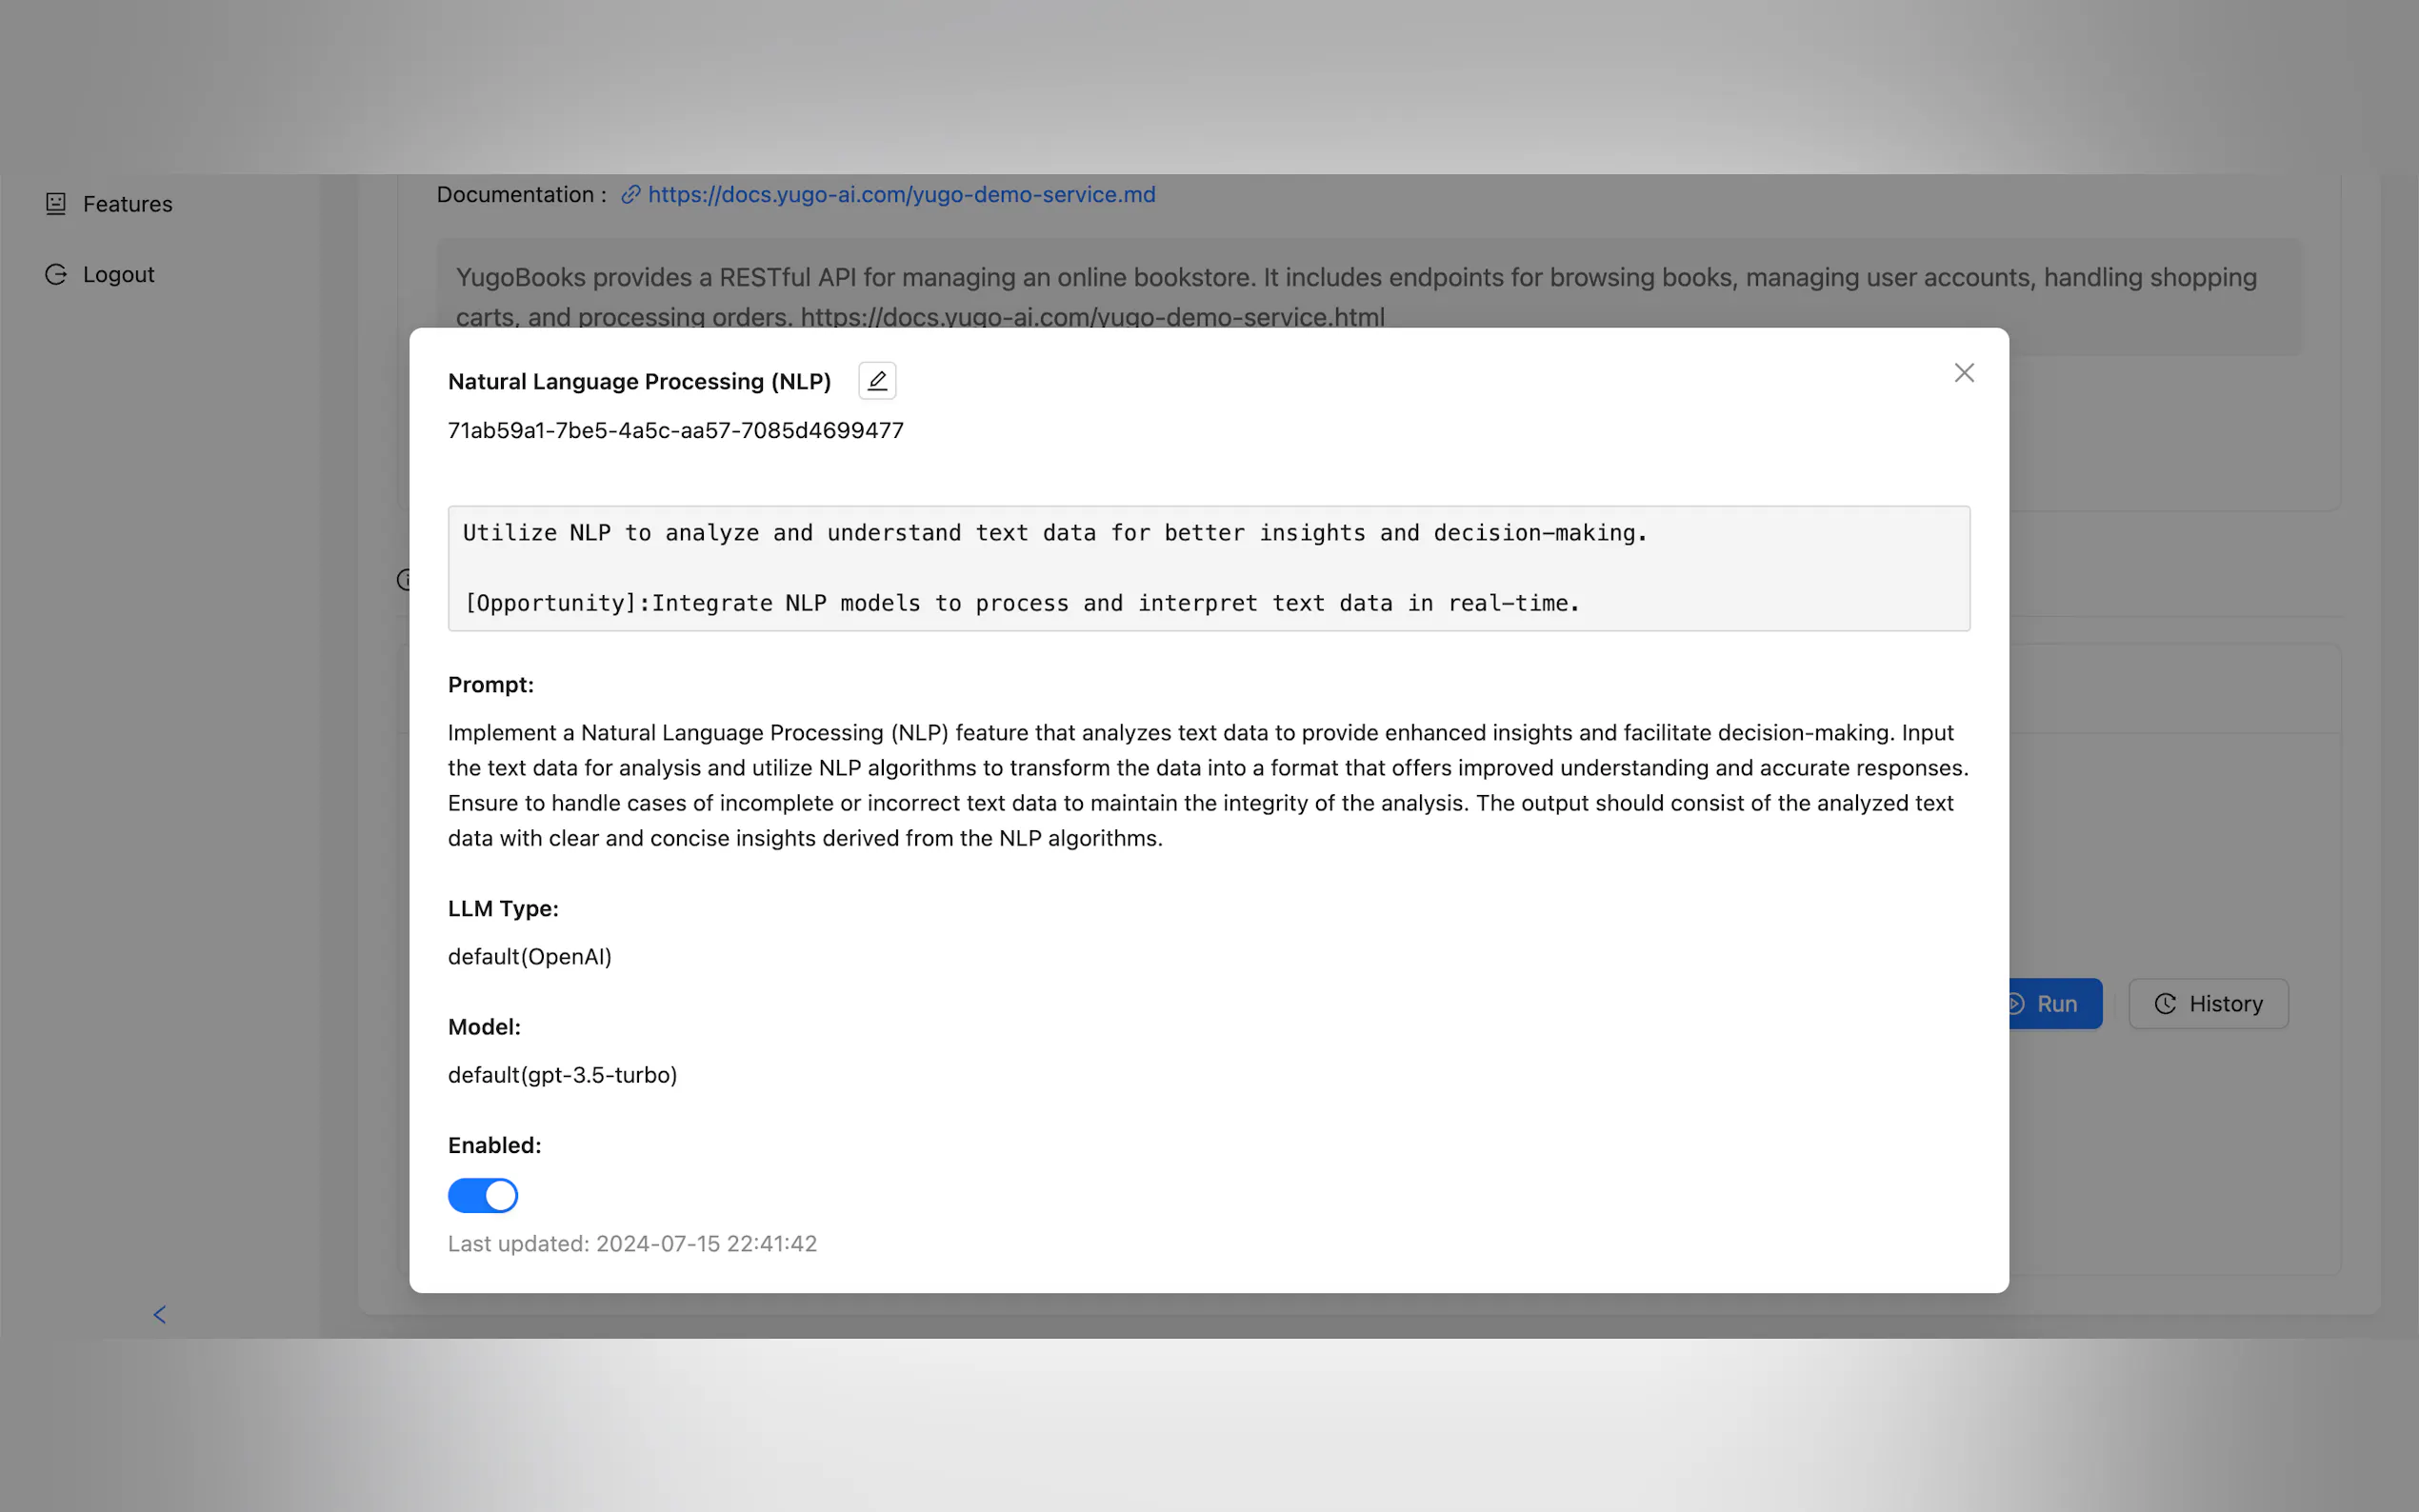Toggle off the Enabled switch
The image size is (2419, 1512).
(x=483, y=1195)
